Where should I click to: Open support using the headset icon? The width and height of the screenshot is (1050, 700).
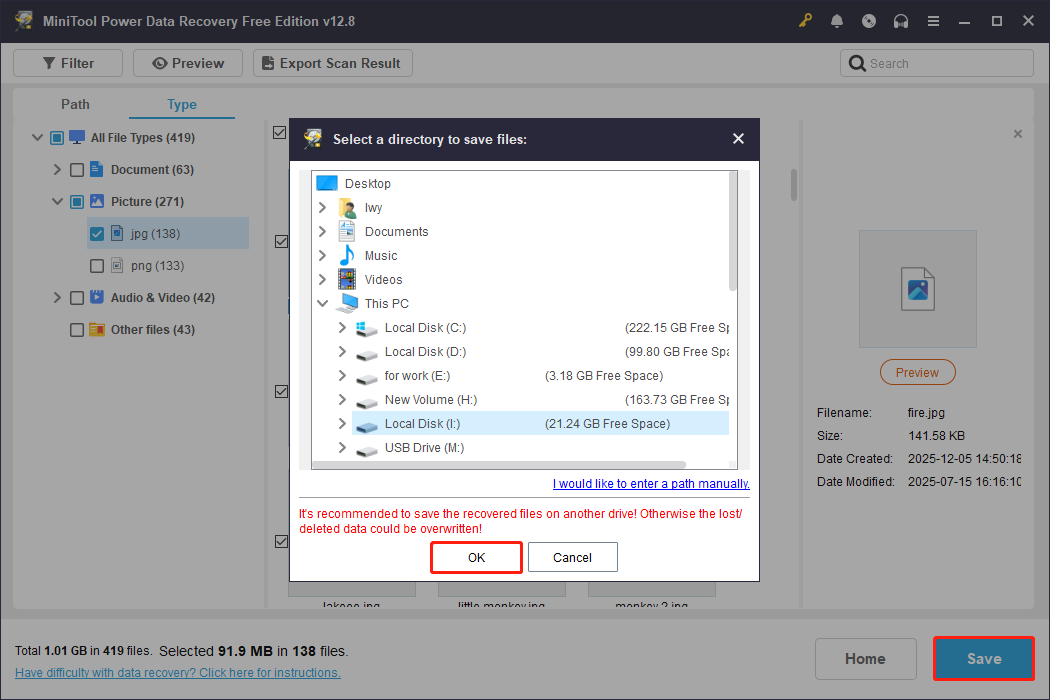point(901,20)
